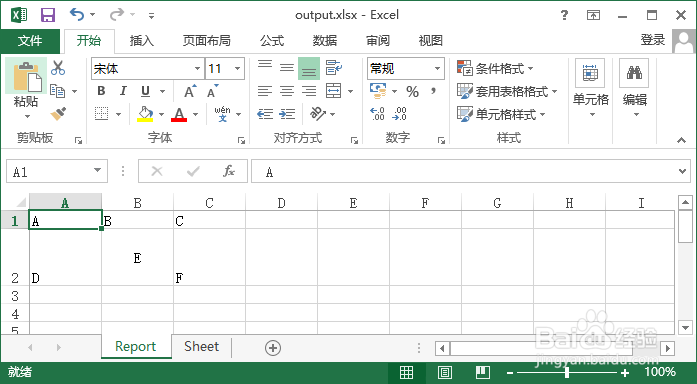
Task: Click the zoom slider handle
Action: 567,372
